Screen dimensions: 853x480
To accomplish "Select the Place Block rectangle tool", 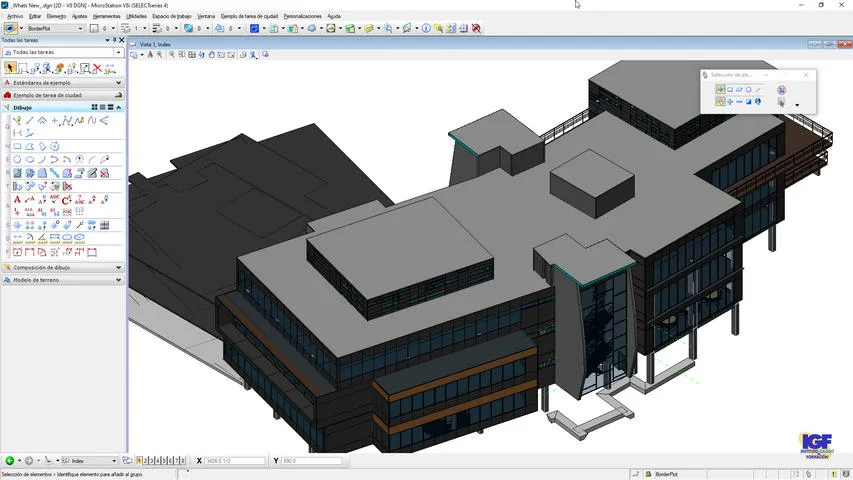I will pyautogui.click(x=17, y=146).
